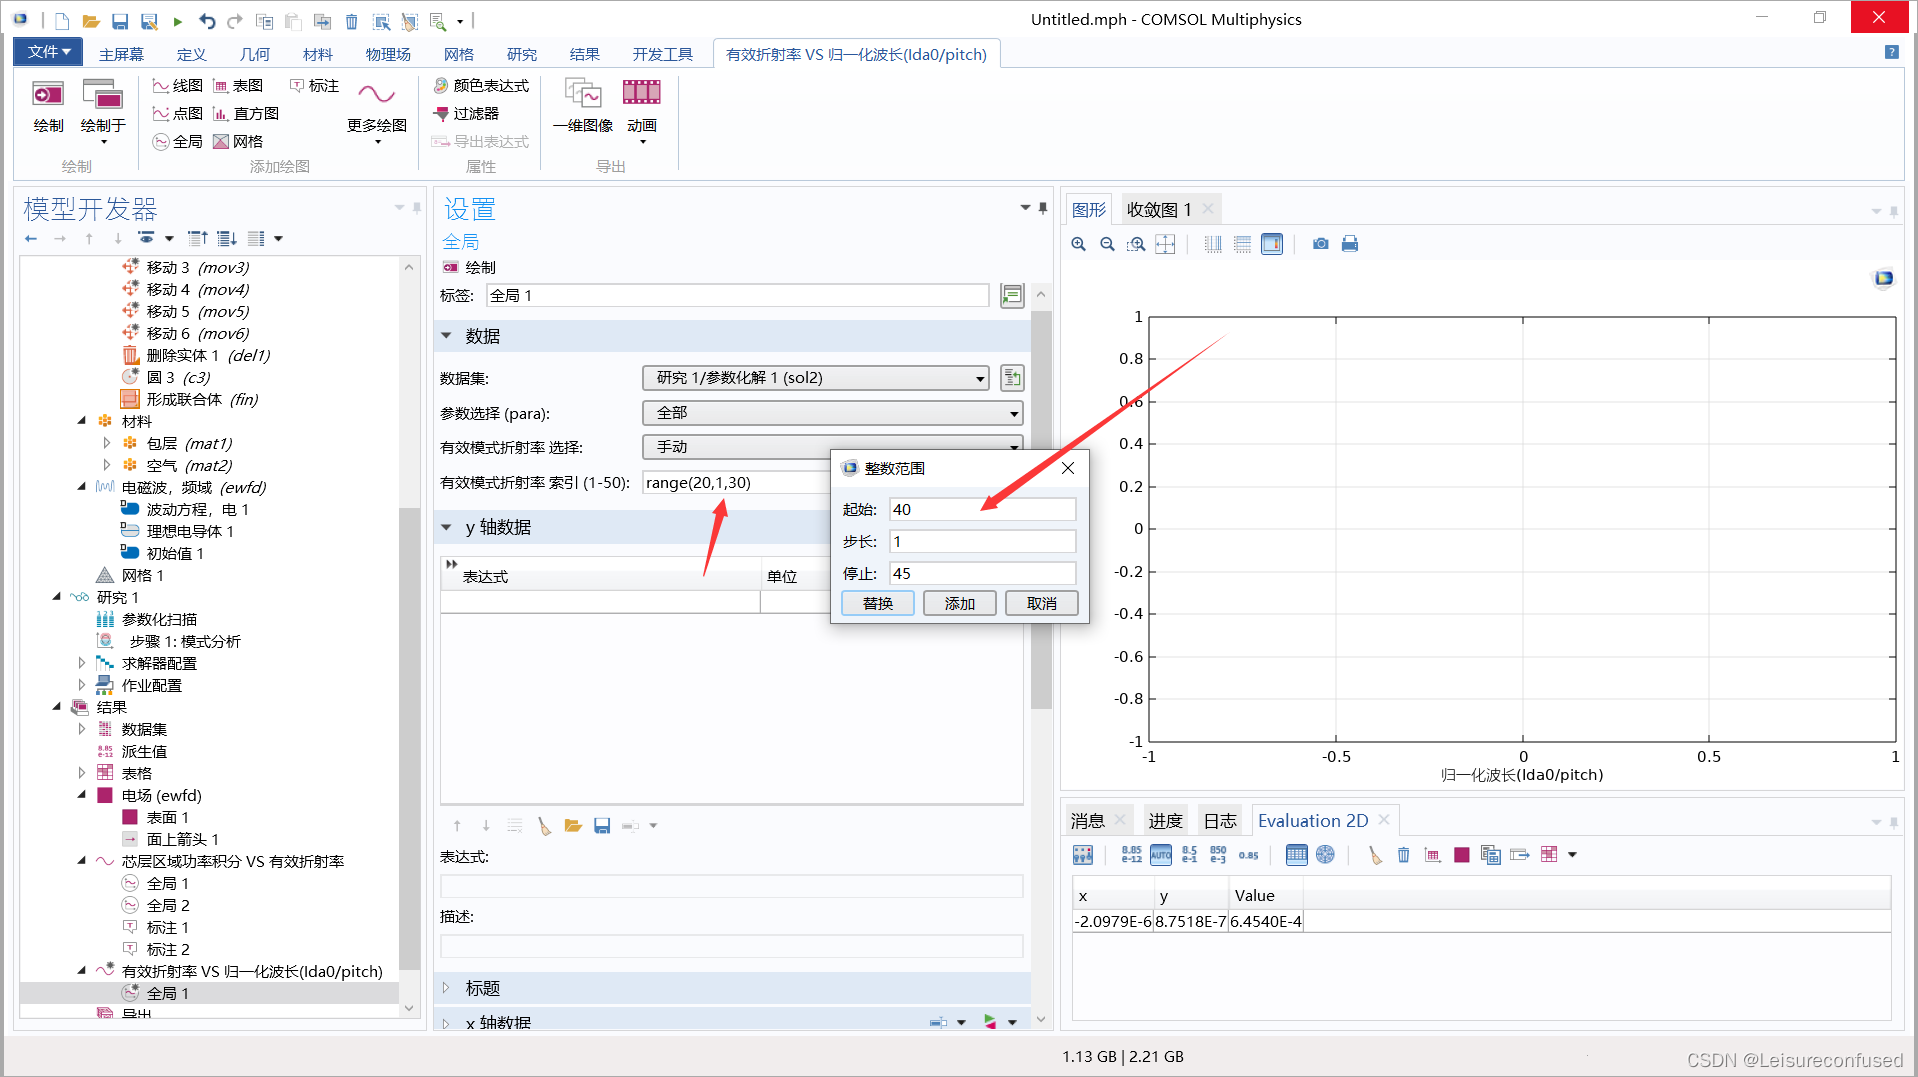Print the graphics with the printer icon
The height and width of the screenshot is (1077, 1918).
(x=1350, y=244)
